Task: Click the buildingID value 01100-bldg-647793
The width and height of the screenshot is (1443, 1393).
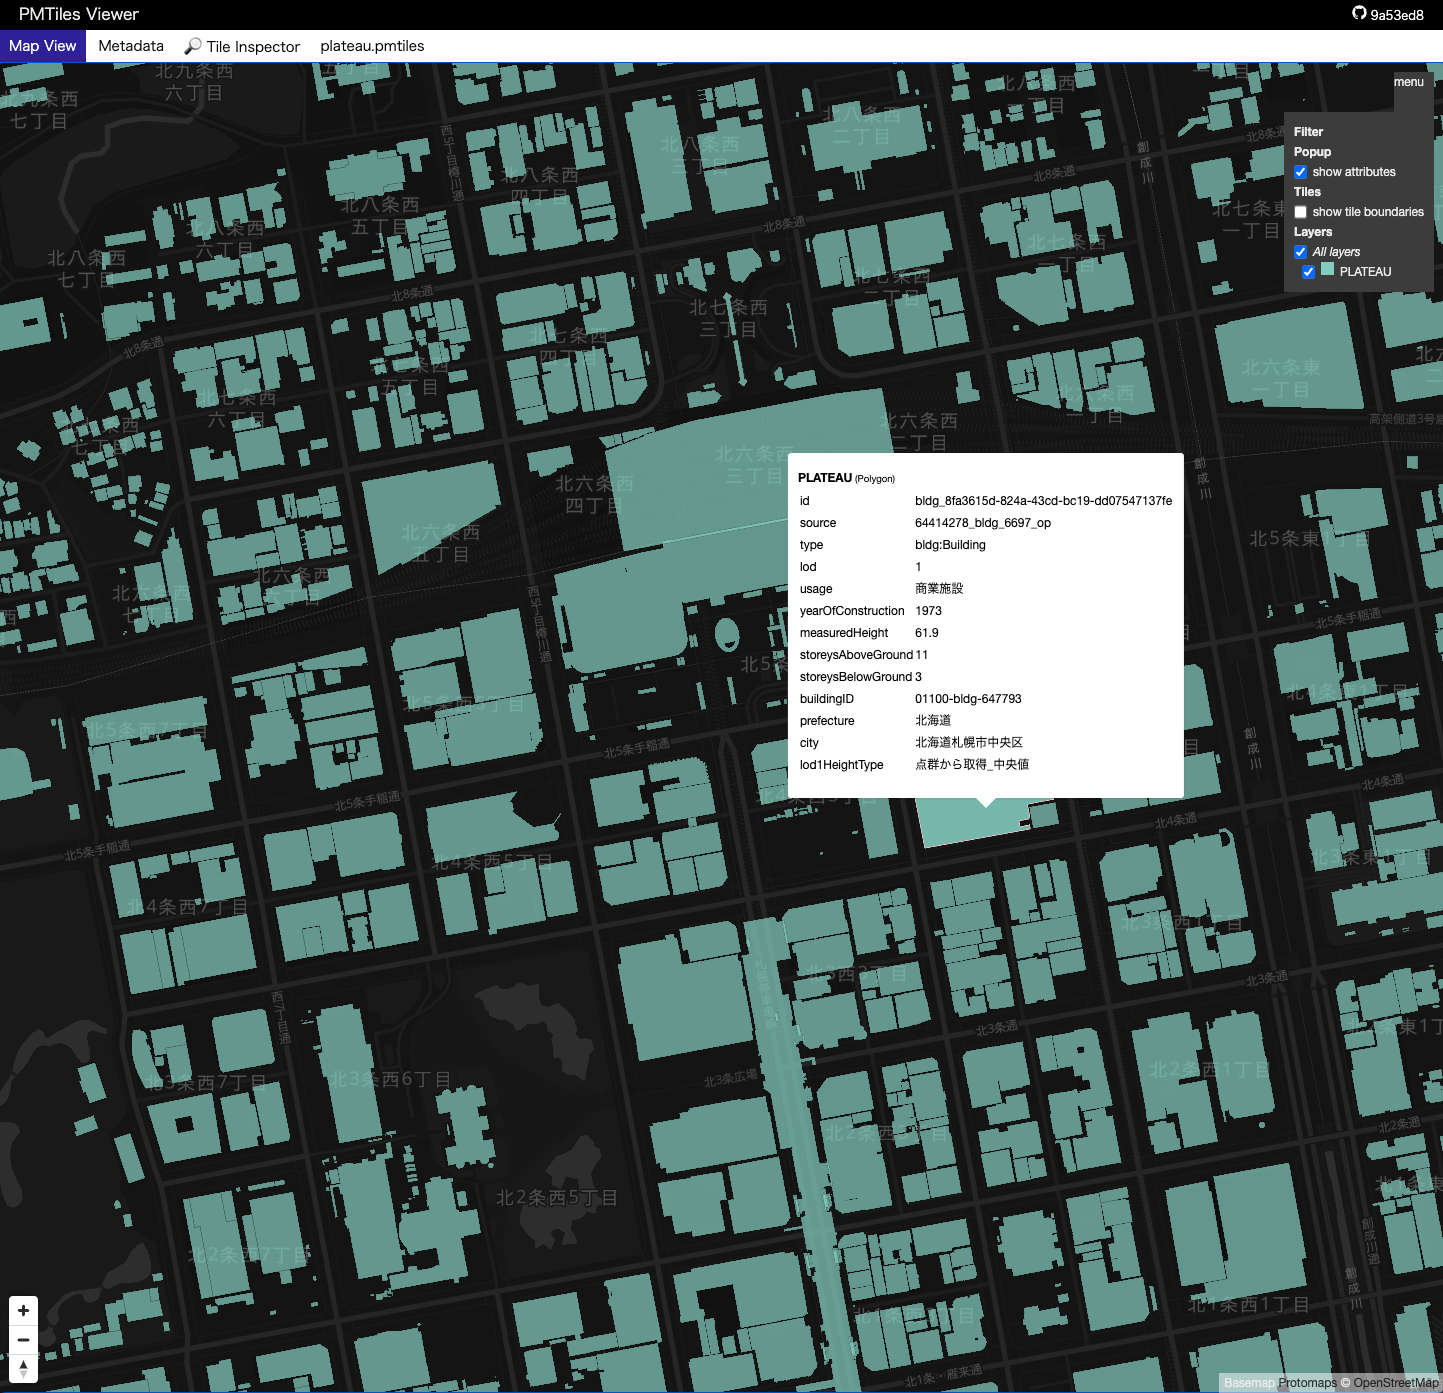Action: click(x=968, y=699)
